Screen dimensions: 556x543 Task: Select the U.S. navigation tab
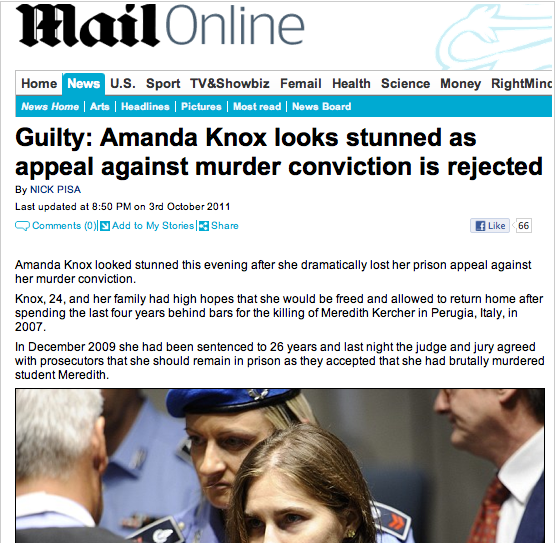(123, 84)
